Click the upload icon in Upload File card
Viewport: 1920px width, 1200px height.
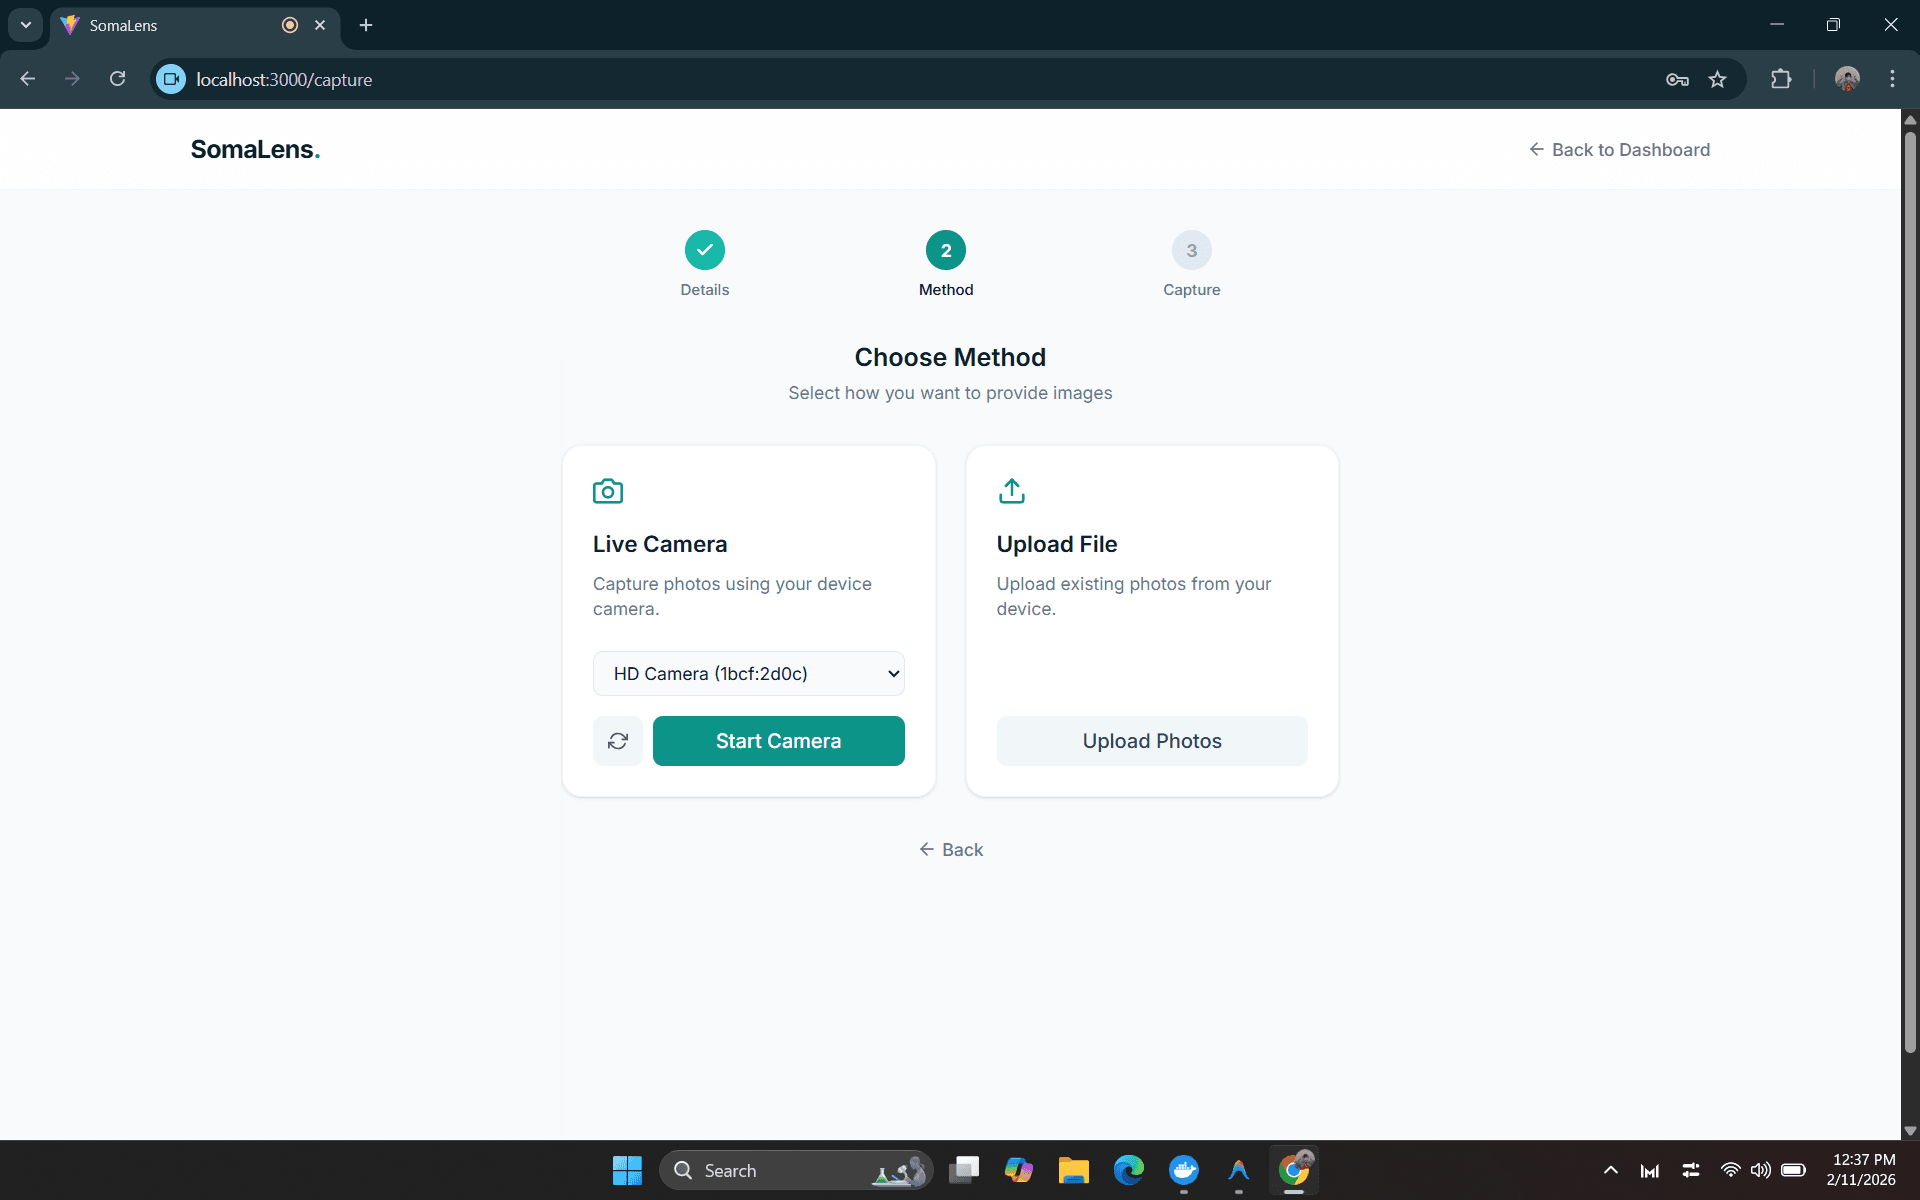(x=1012, y=491)
